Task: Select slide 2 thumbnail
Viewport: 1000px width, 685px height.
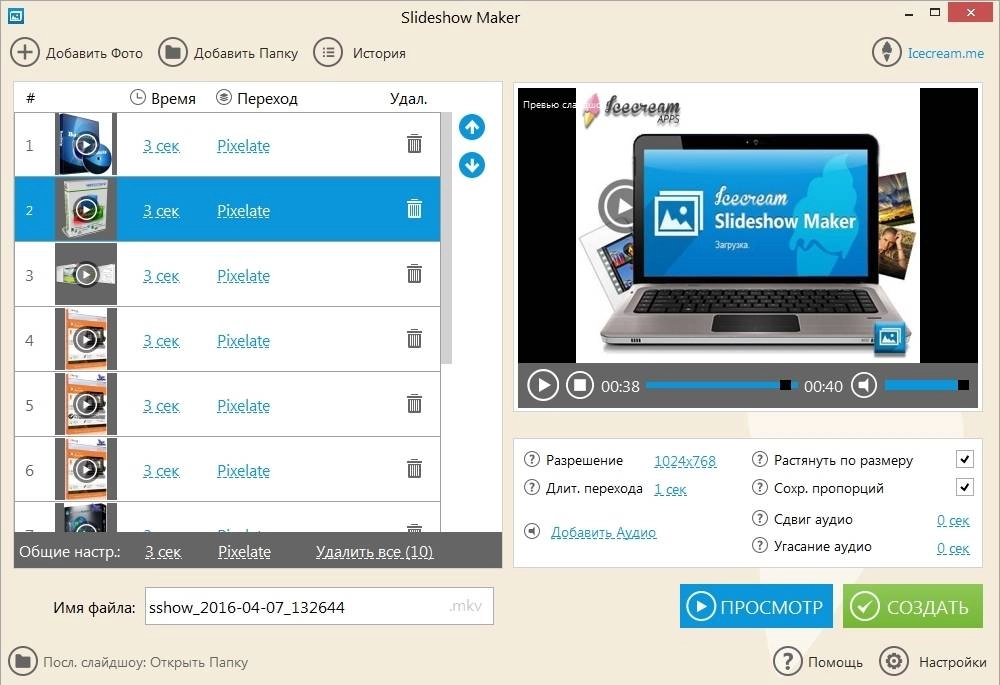Action: (86, 209)
